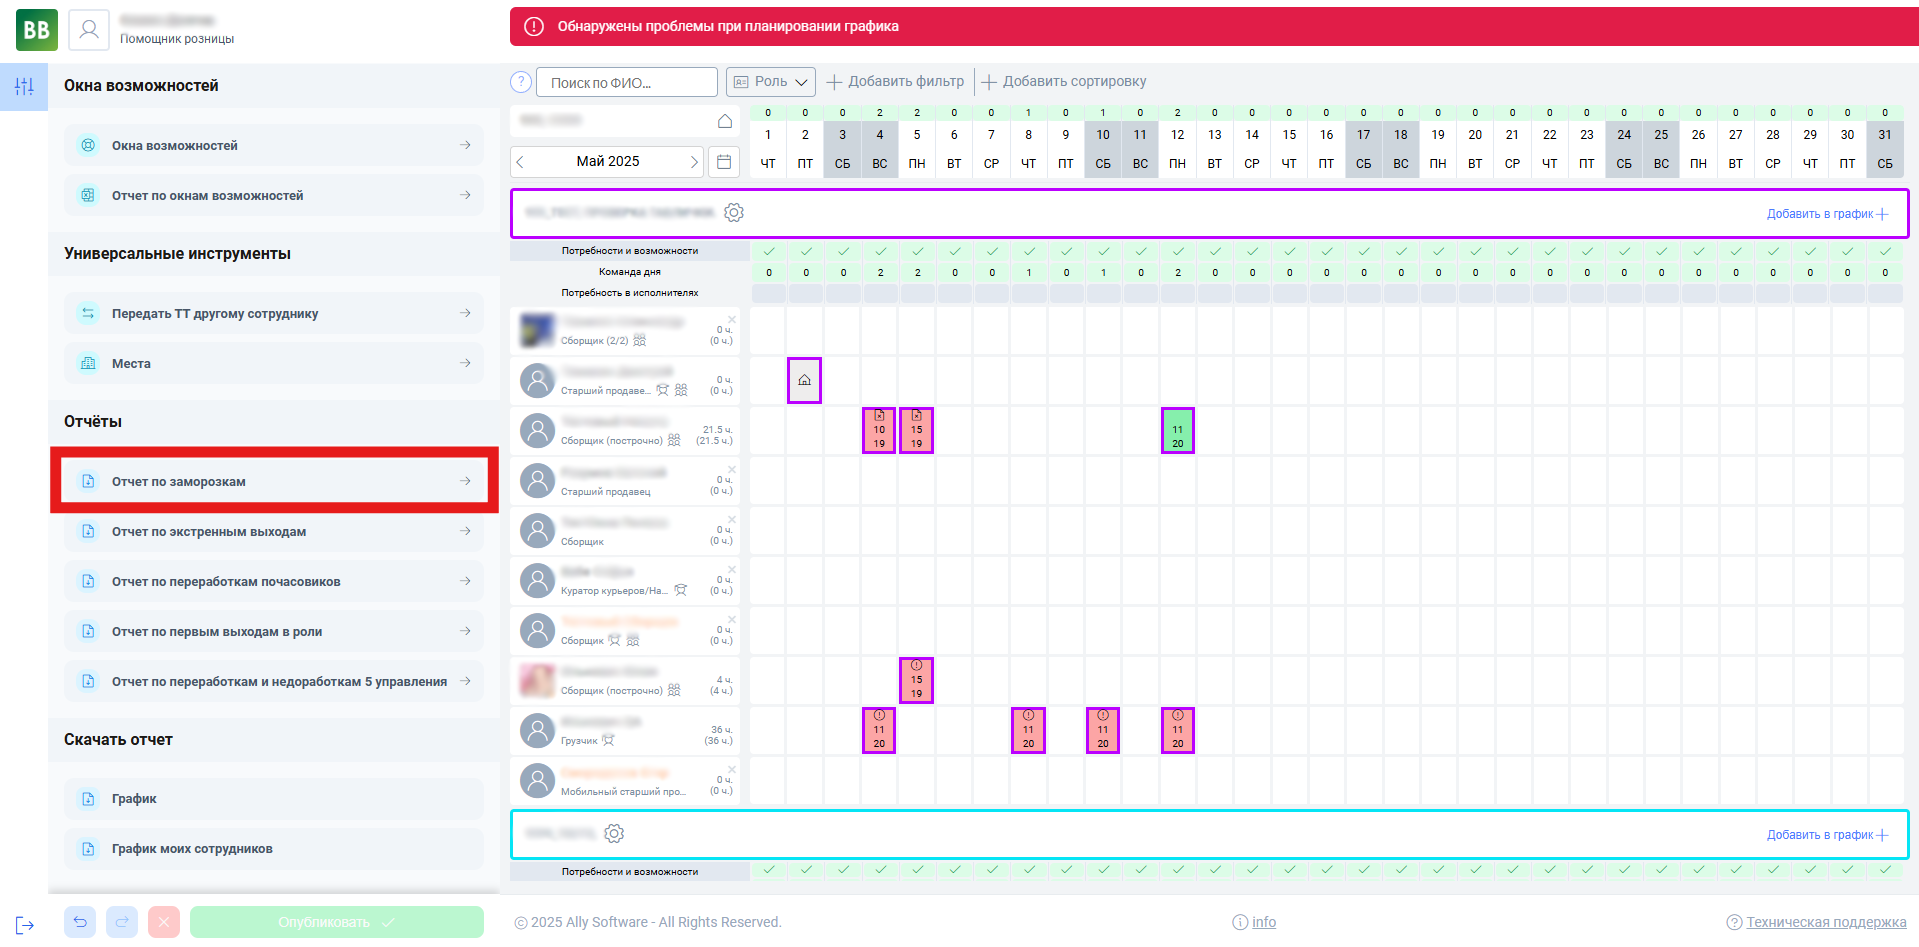The image size is (1919, 947).
Task: Click the BB logo icon
Action: point(37,30)
